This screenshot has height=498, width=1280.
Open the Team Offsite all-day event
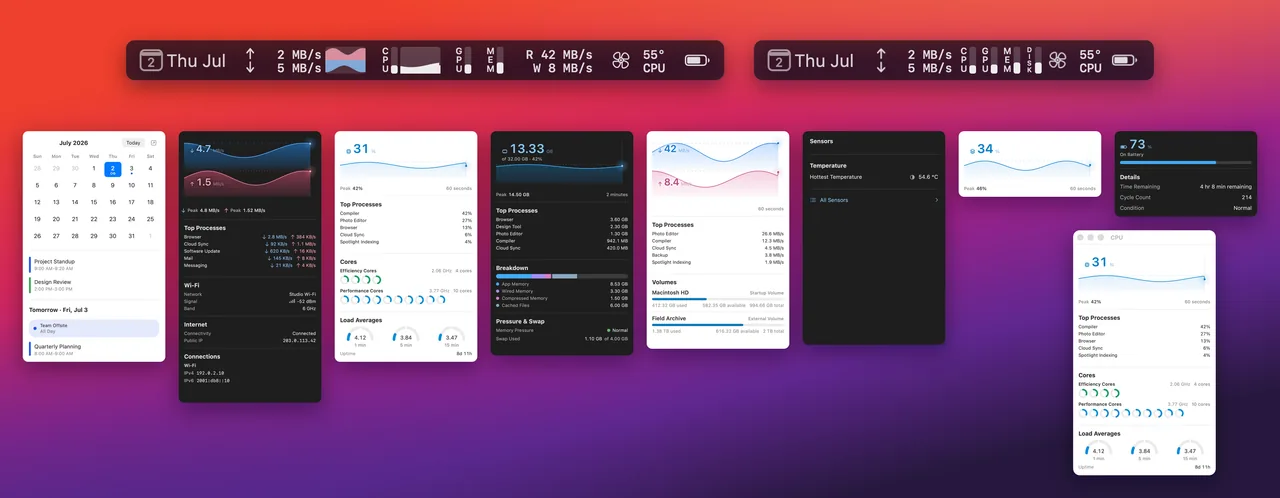pyautogui.click(x=94, y=328)
